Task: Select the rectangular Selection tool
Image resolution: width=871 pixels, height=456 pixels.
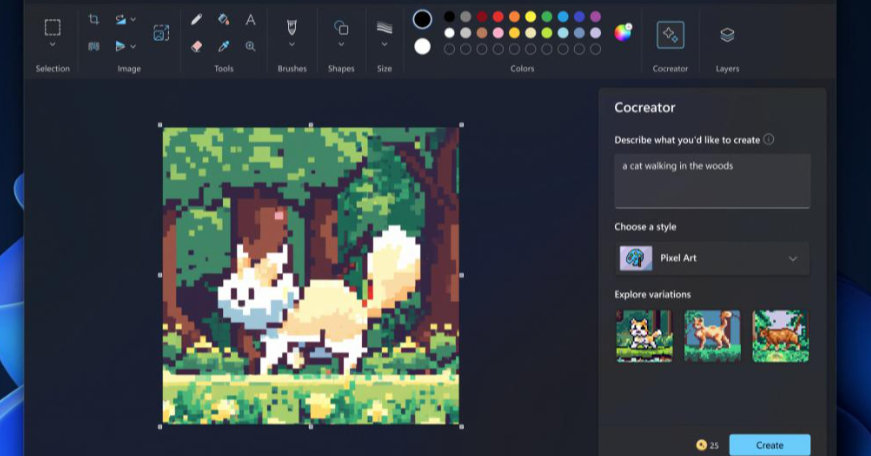Action: pos(52,27)
